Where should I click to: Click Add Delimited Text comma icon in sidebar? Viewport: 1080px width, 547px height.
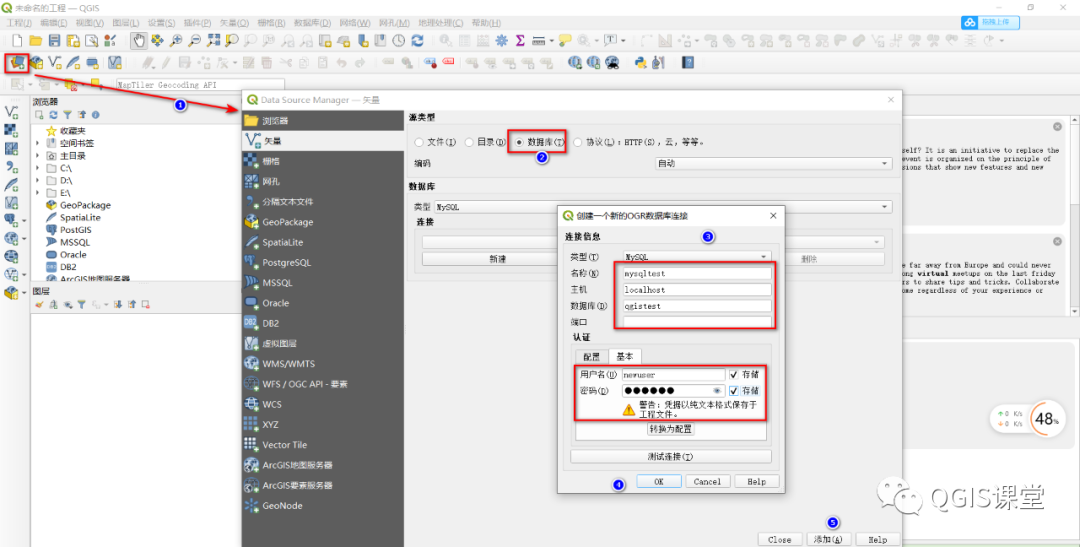12,166
